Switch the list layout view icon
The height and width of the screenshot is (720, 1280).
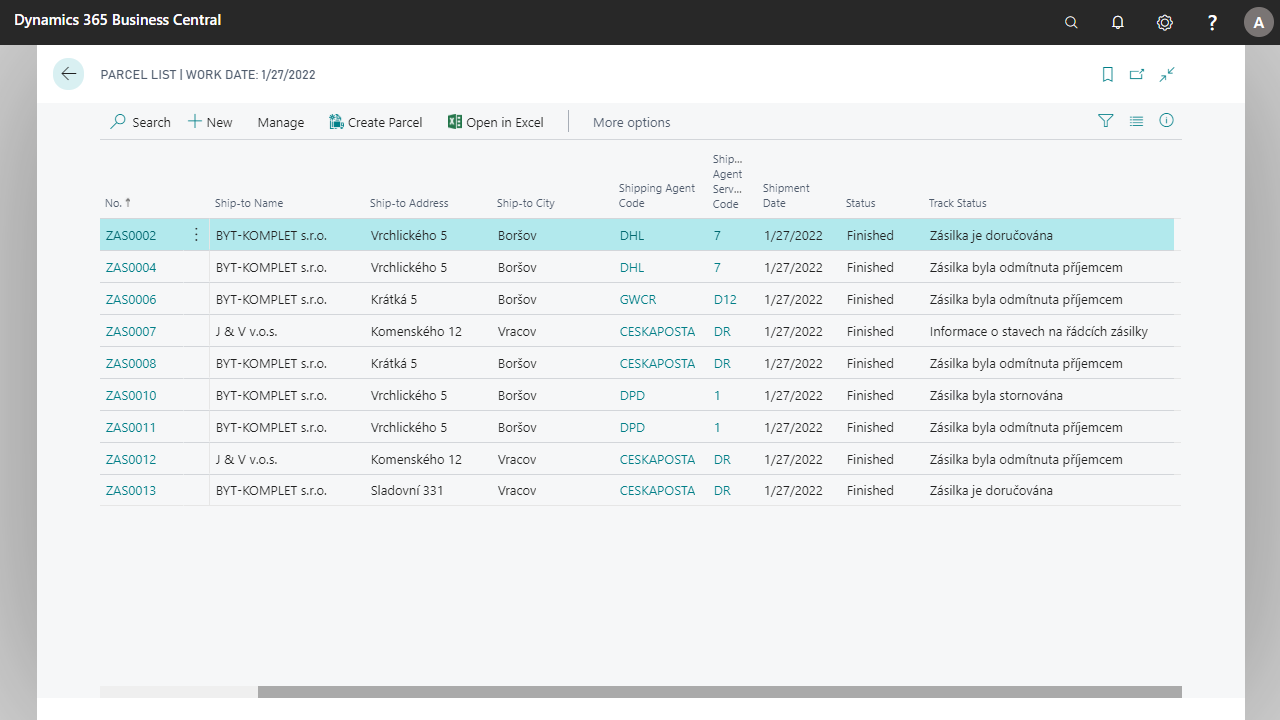coord(1136,121)
